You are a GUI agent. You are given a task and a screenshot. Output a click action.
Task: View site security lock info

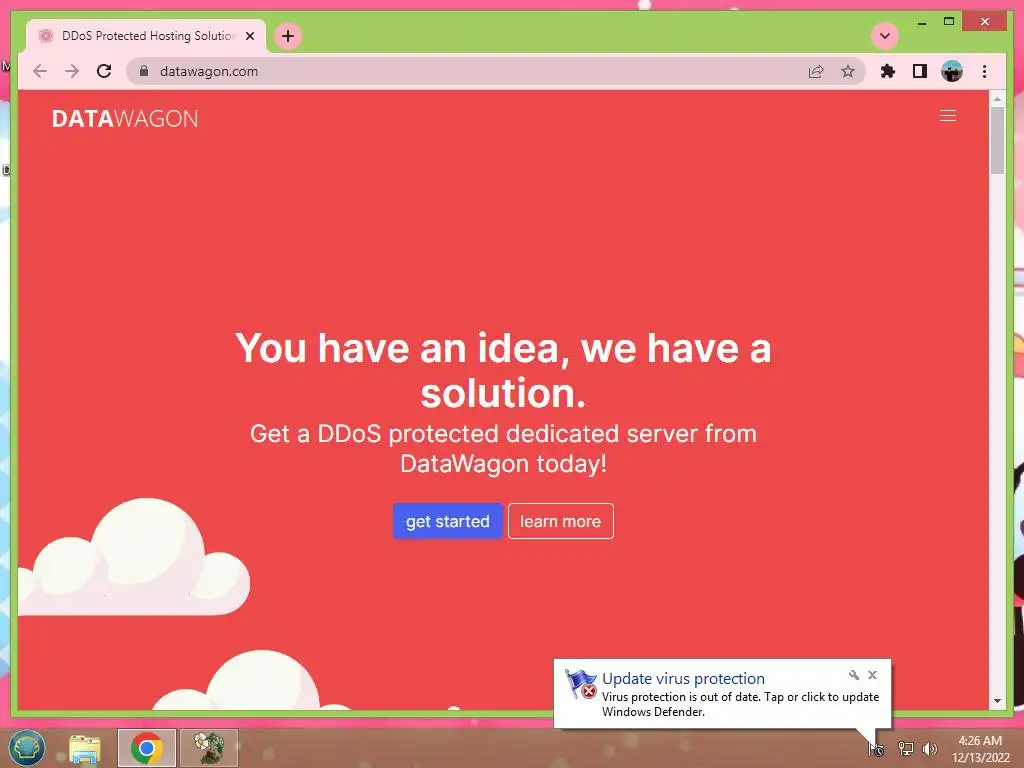[144, 71]
